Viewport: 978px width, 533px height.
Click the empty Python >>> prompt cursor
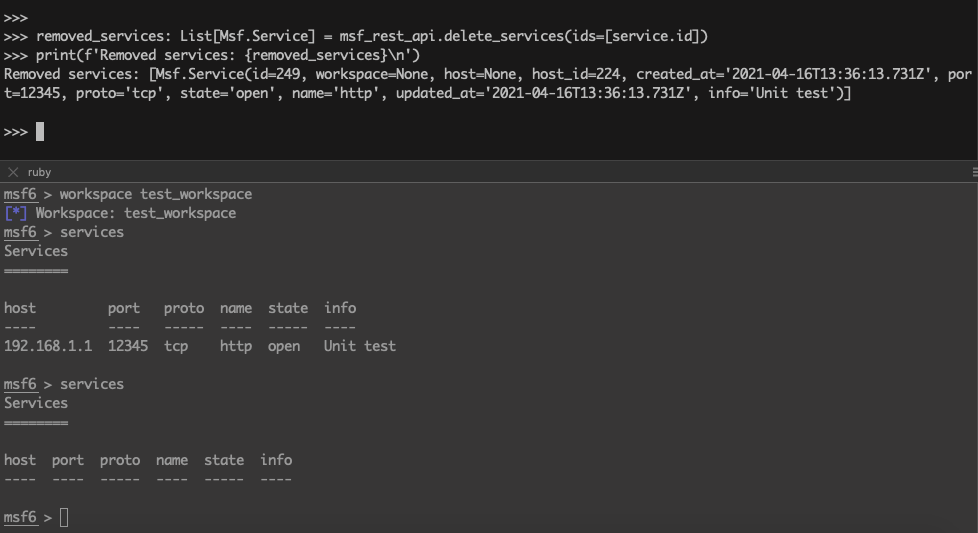[40, 131]
